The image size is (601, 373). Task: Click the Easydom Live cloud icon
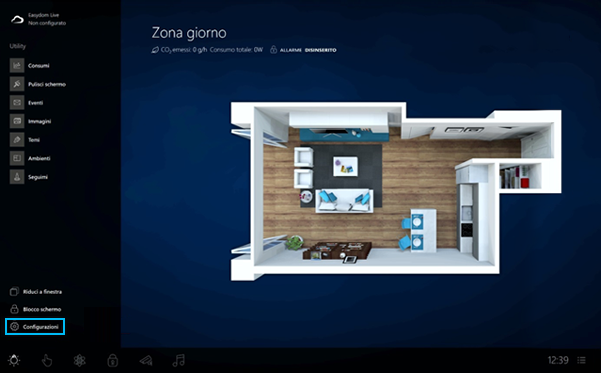pyautogui.click(x=17, y=19)
